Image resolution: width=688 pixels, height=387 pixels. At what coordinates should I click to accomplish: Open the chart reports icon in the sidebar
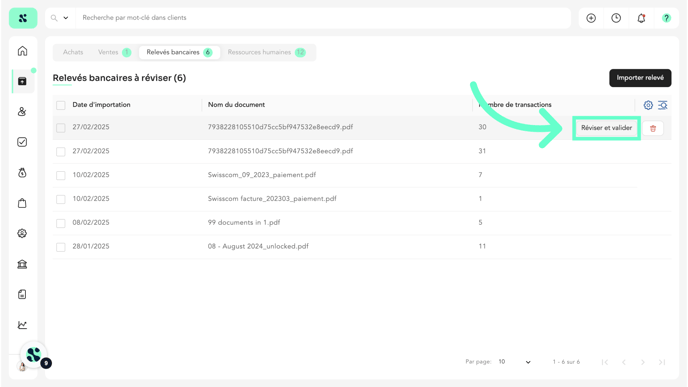click(x=22, y=325)
